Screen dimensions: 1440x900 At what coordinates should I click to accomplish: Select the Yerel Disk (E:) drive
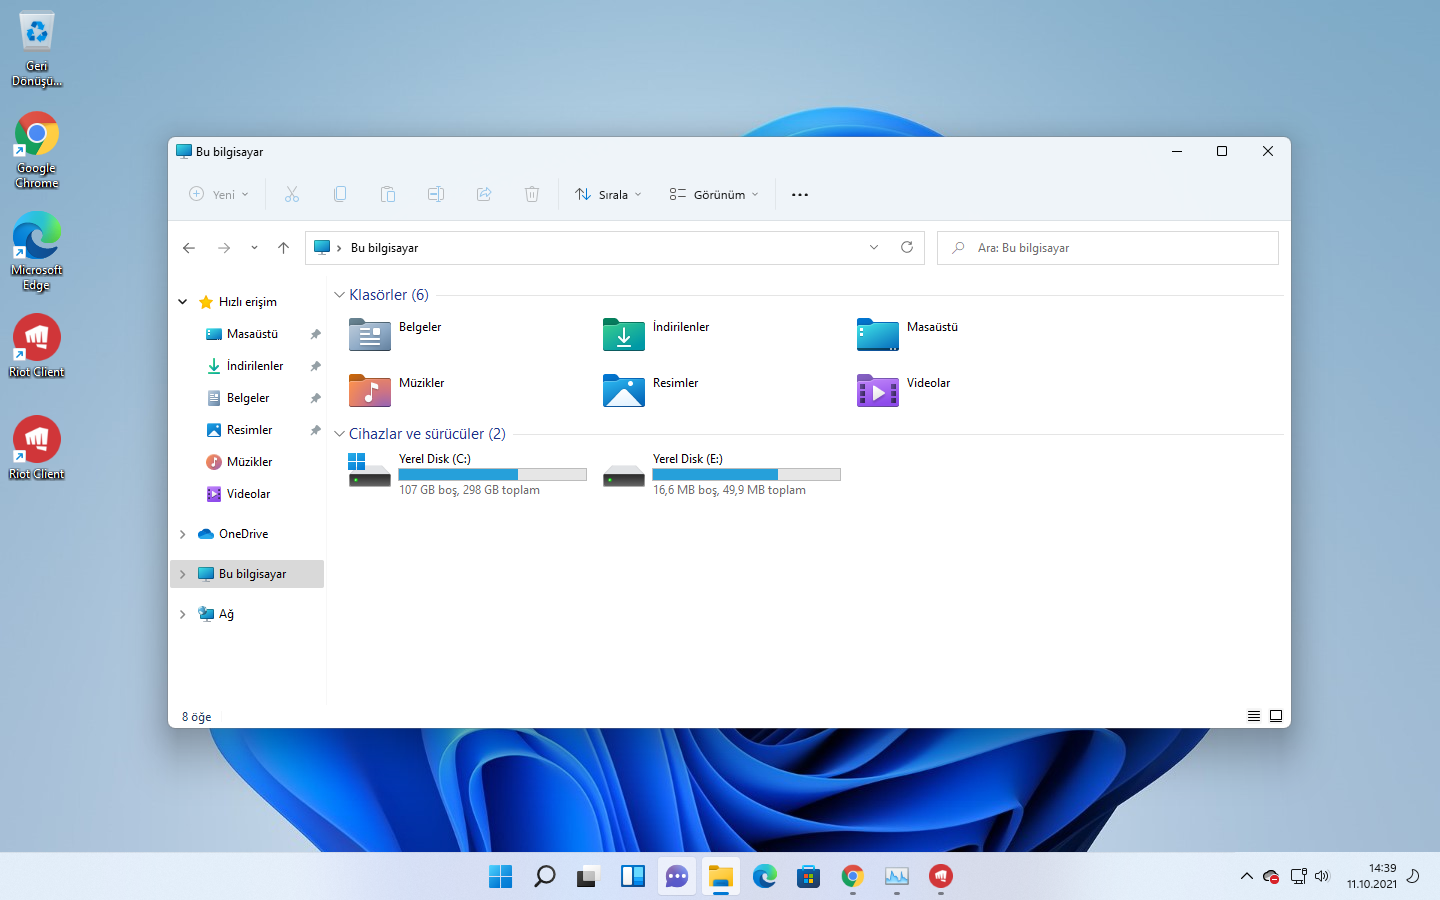721,474
